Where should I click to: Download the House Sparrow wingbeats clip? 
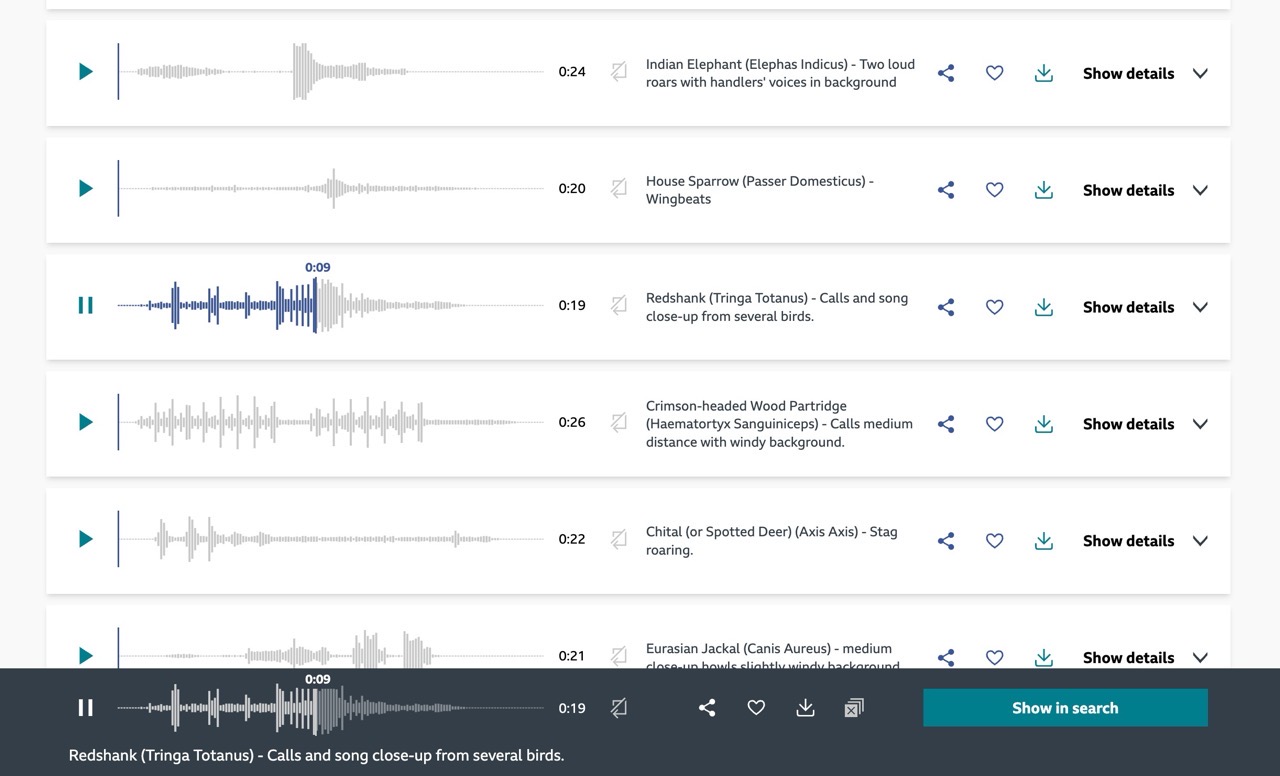click(1043, 189)
